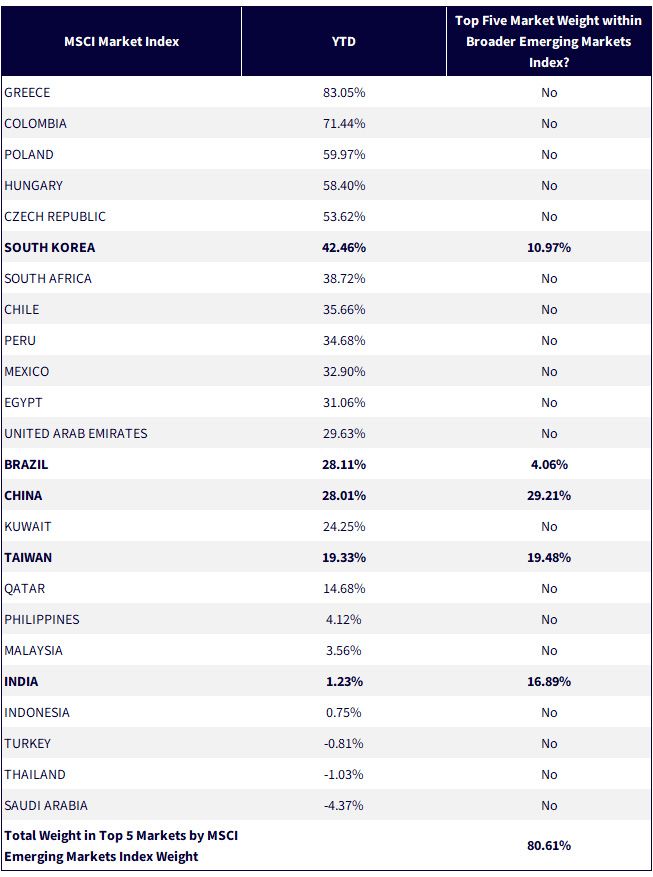The width and height of the screenshot is (653, 877).
Task: Select the Total Weight in Top 5 label
Action: click(x=121, y=846)
